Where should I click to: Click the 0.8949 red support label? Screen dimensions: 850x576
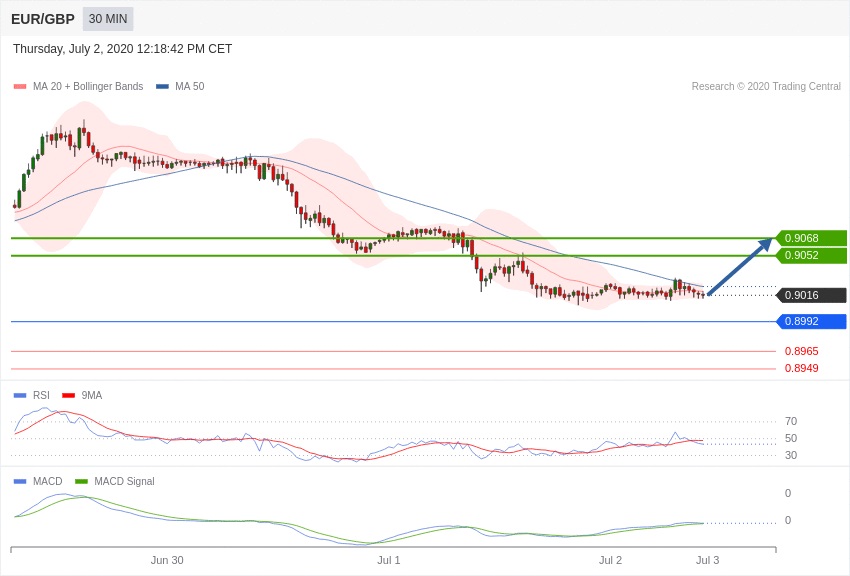coord(801,368)
